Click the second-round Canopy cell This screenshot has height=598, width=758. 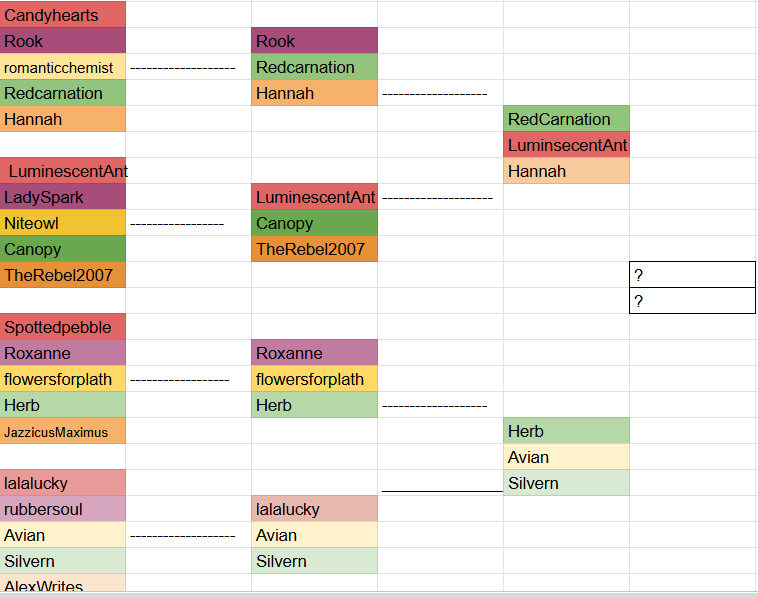click(314, 223)
